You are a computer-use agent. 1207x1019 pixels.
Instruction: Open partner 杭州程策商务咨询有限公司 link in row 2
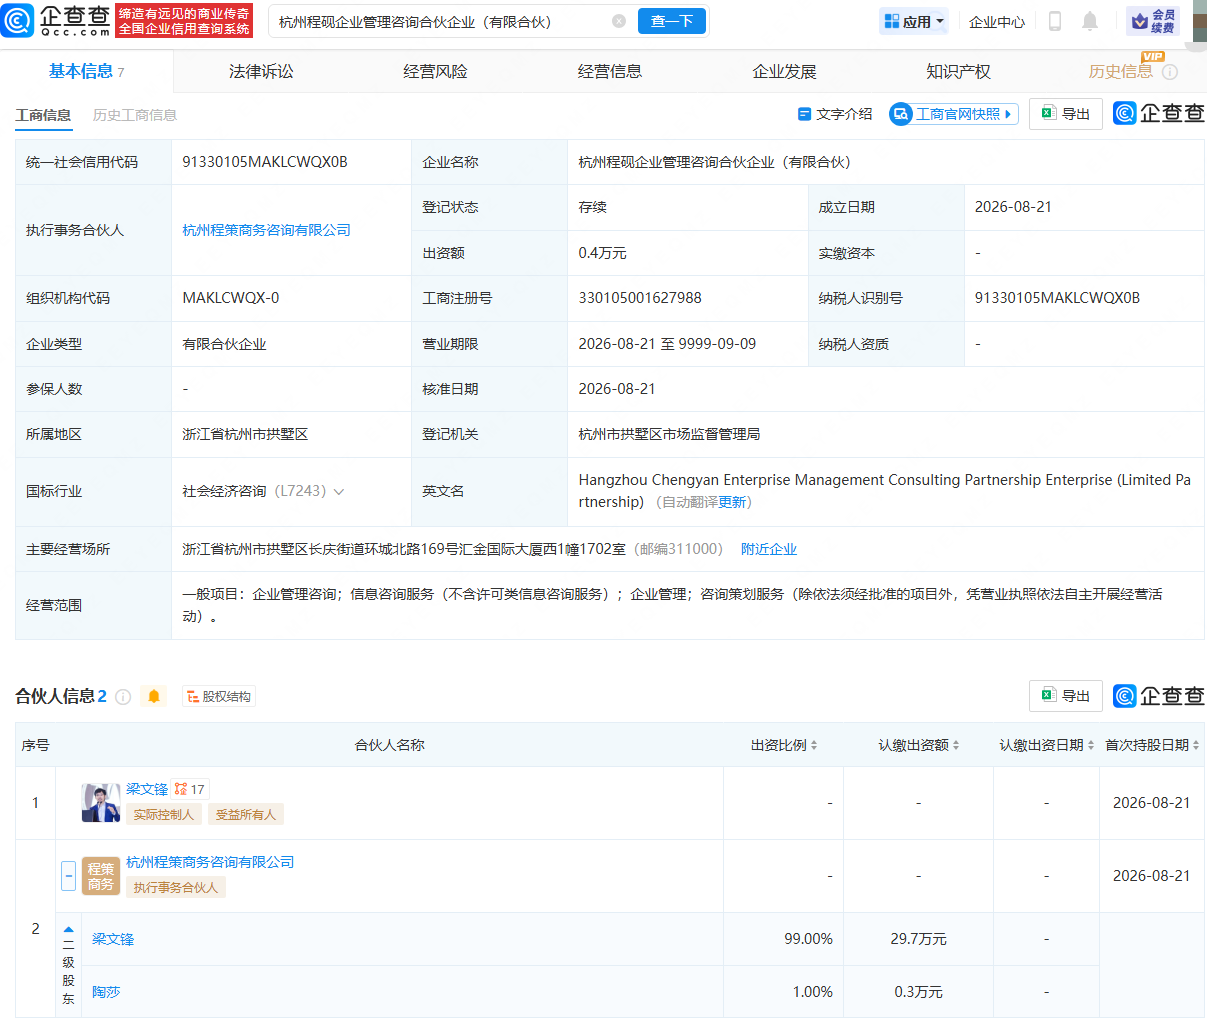click(x=210, y=862)
